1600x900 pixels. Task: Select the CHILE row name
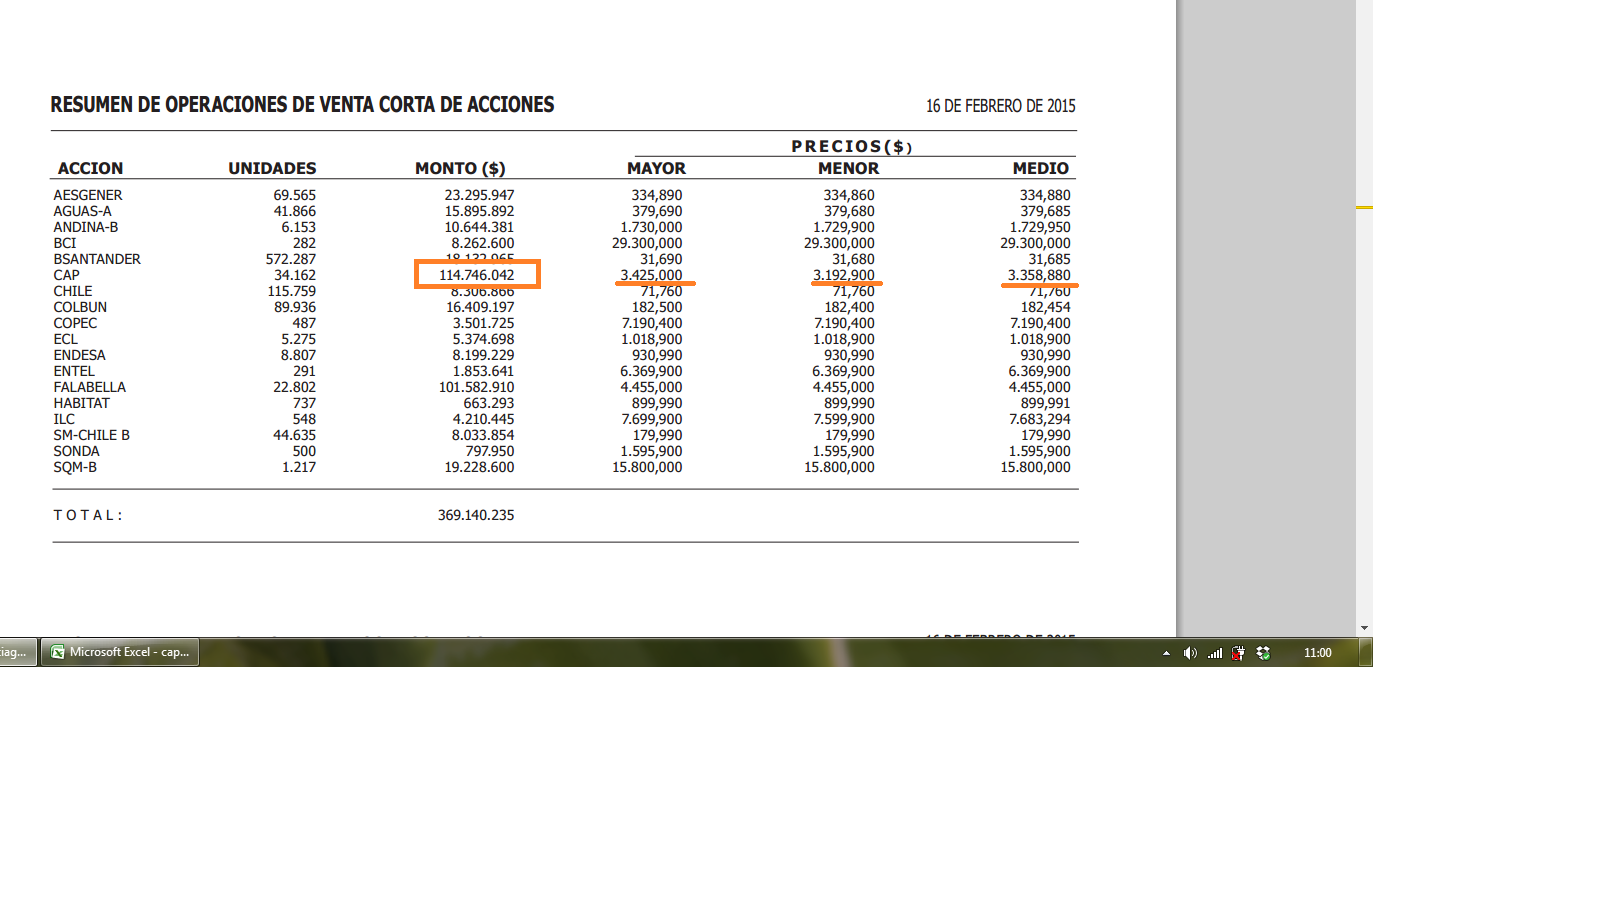73,291
